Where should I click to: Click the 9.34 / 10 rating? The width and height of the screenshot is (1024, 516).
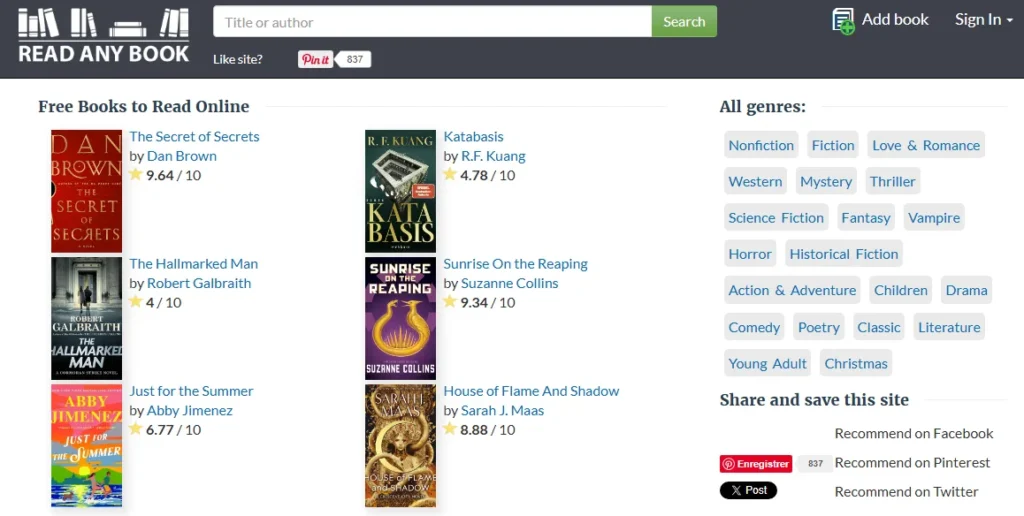tap(487, 303)
